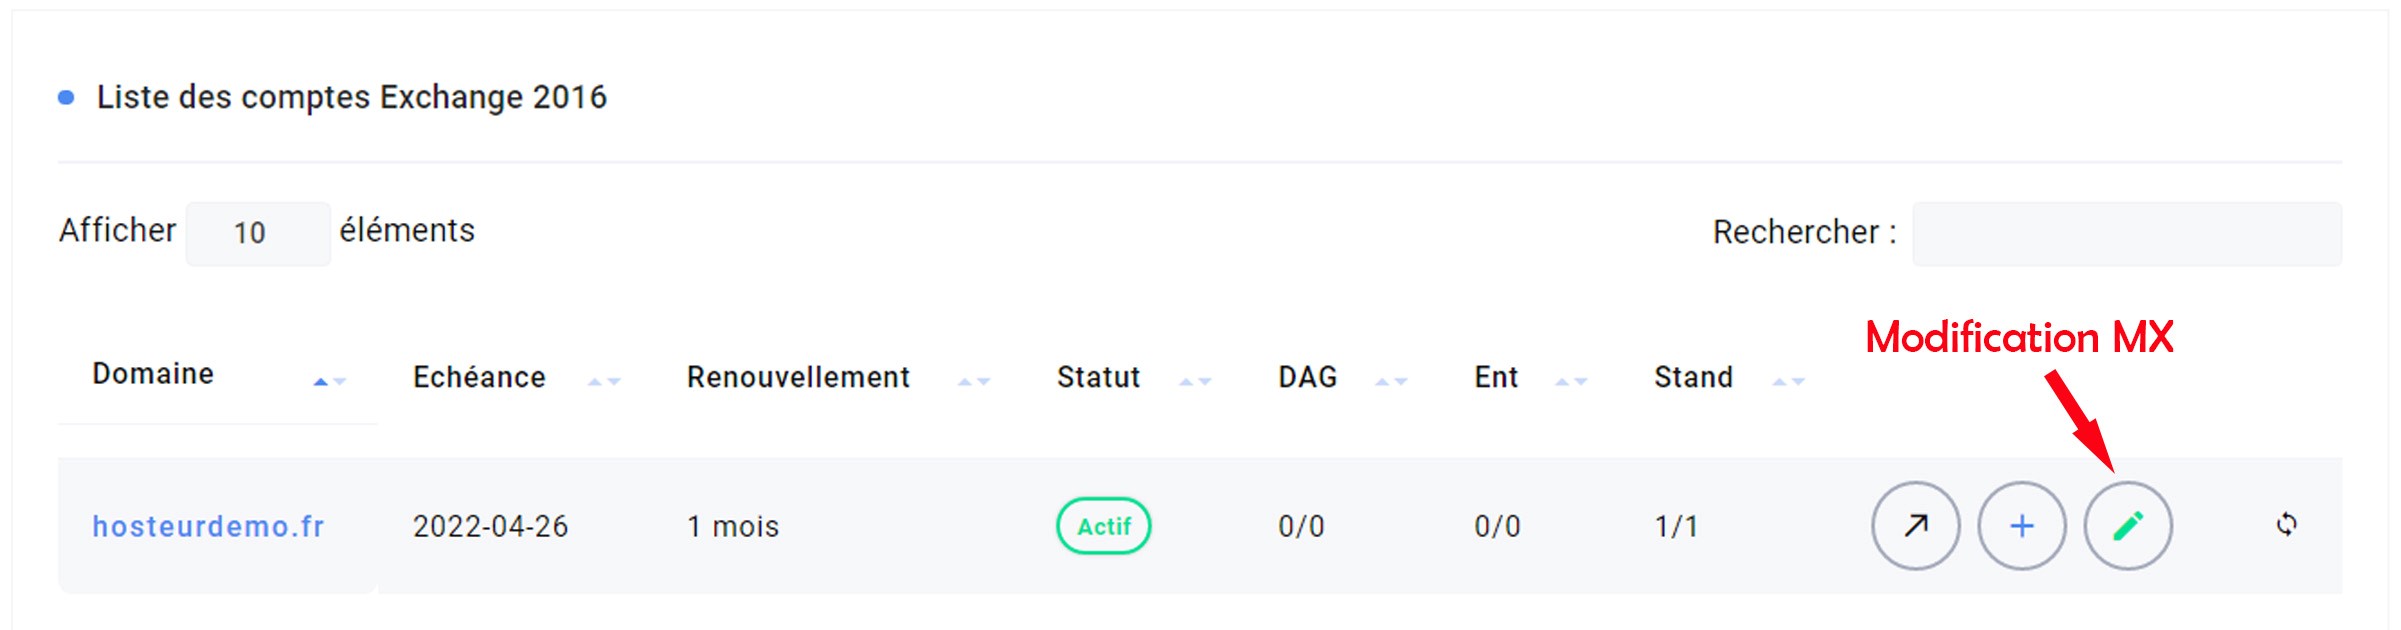2401x630 pixels.
Task: Click the arrow icon to open hosteurdemo.fr account
Action: coord(1915,526)
